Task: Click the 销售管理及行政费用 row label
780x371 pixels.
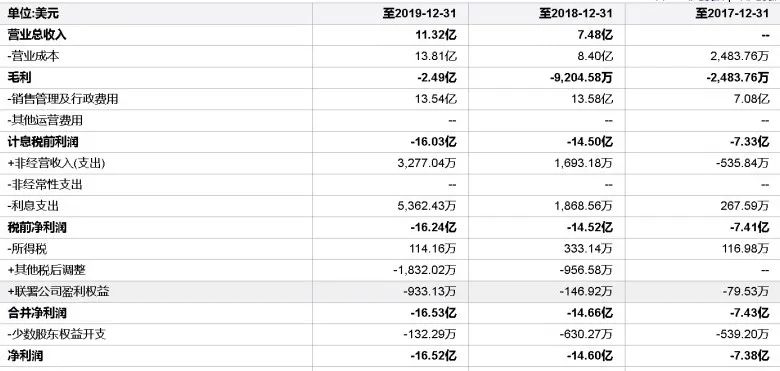Action: (63, 99)
